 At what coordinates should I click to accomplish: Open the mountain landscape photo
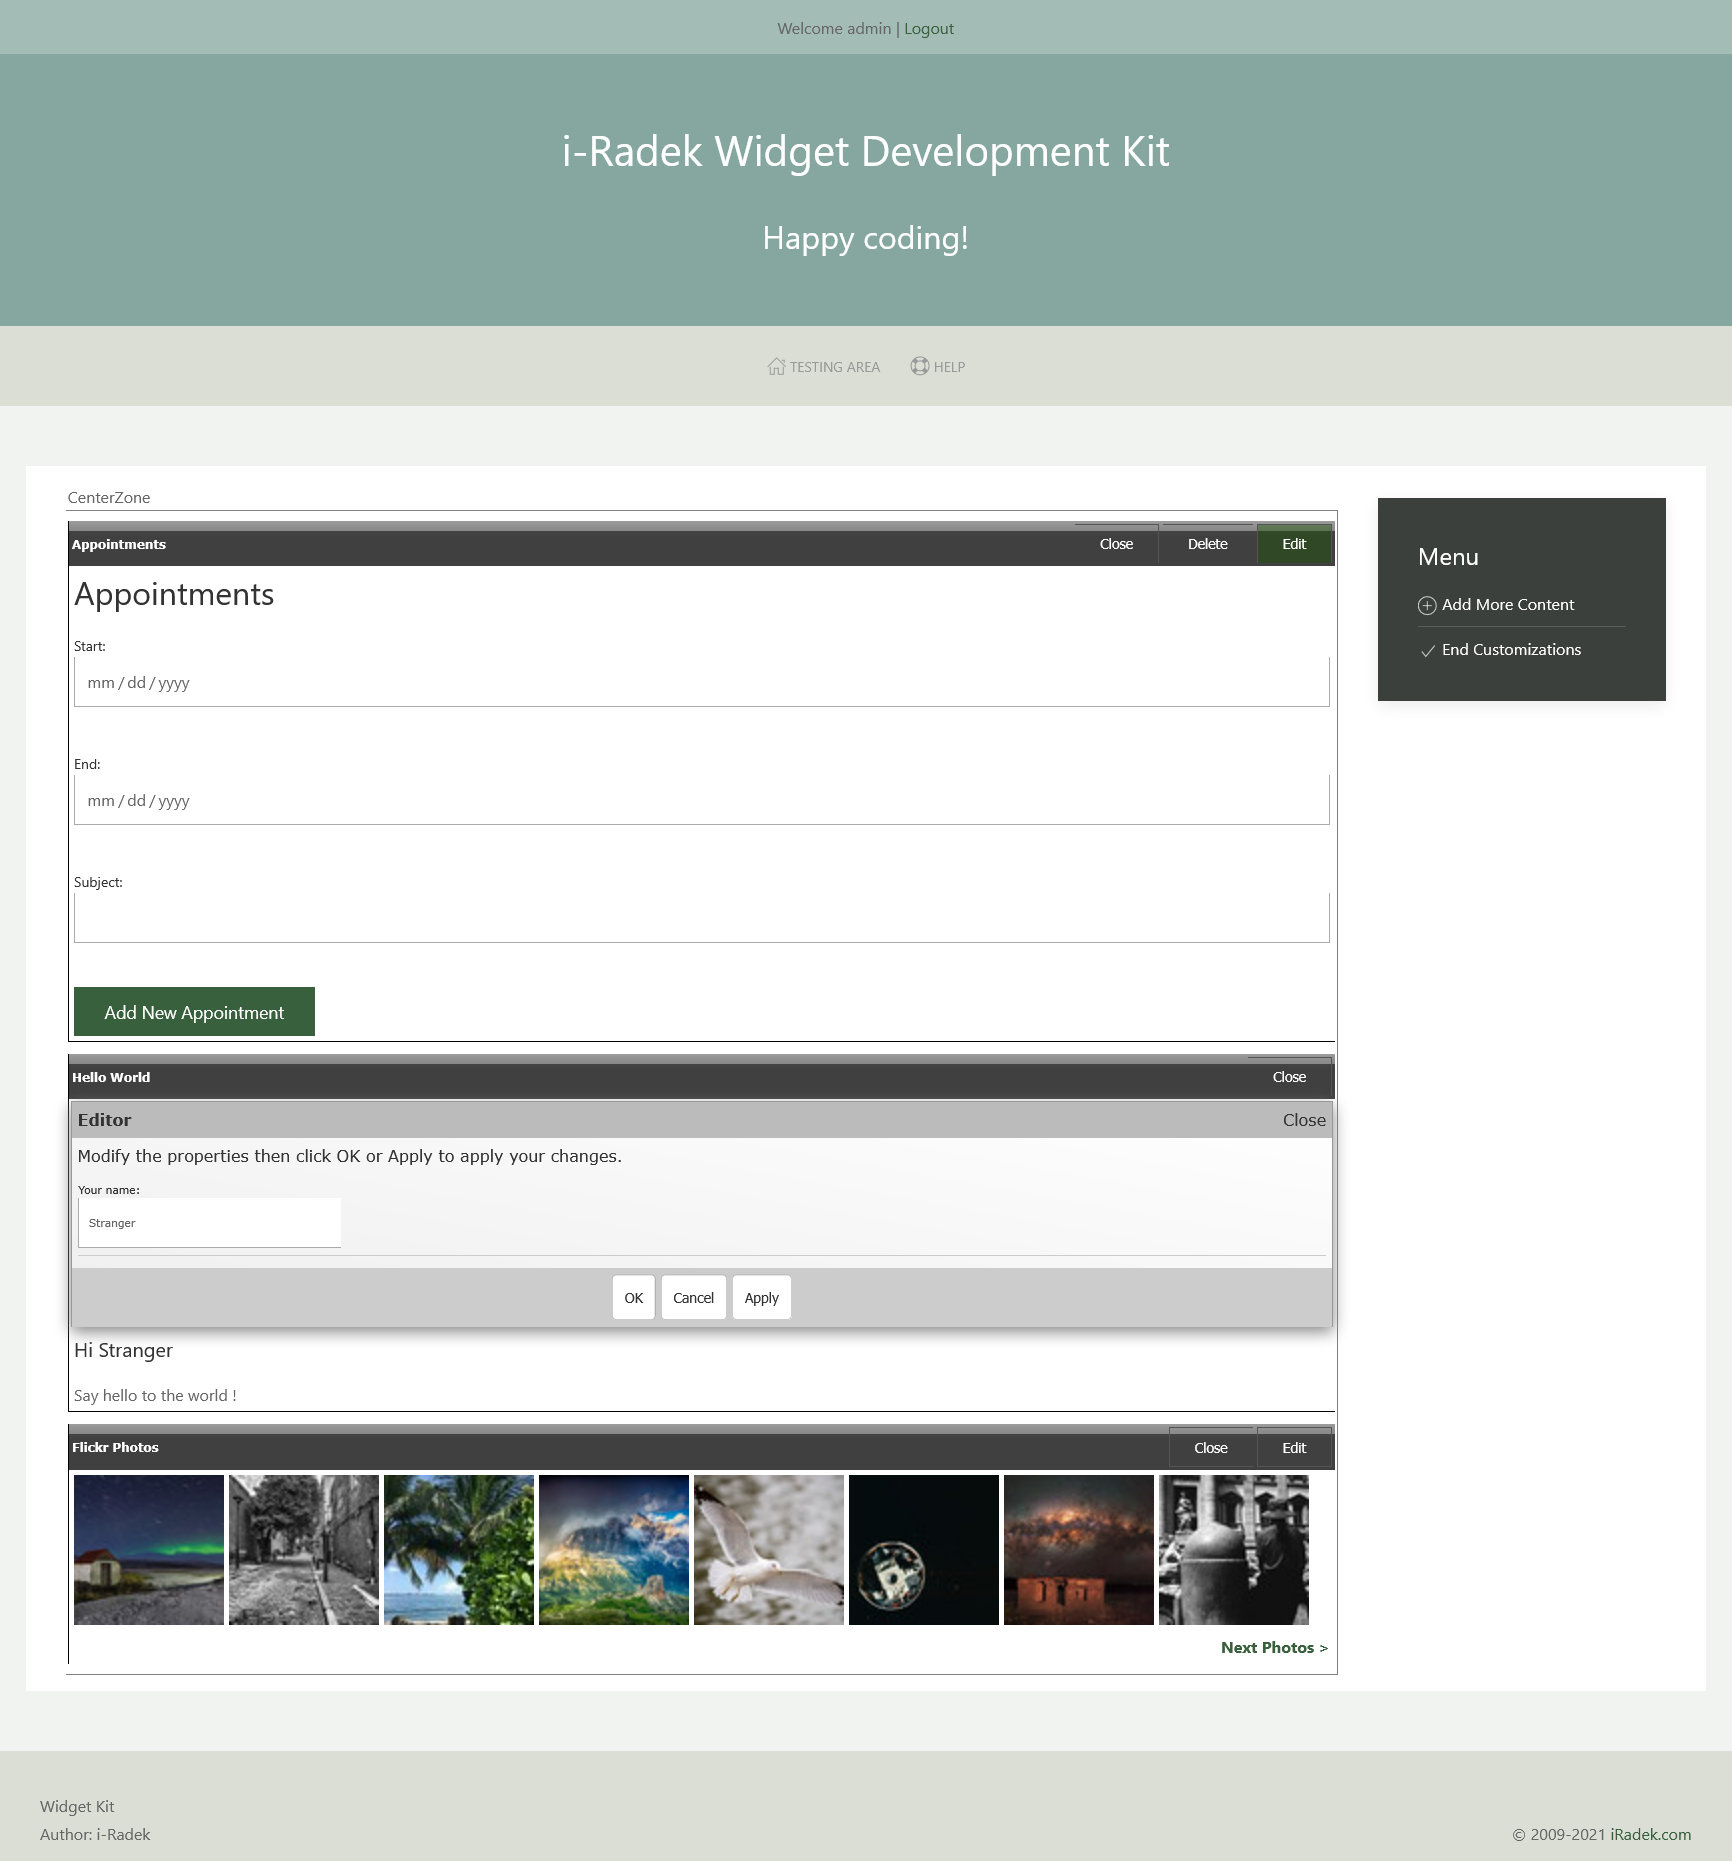click(x=614, y=1550)
